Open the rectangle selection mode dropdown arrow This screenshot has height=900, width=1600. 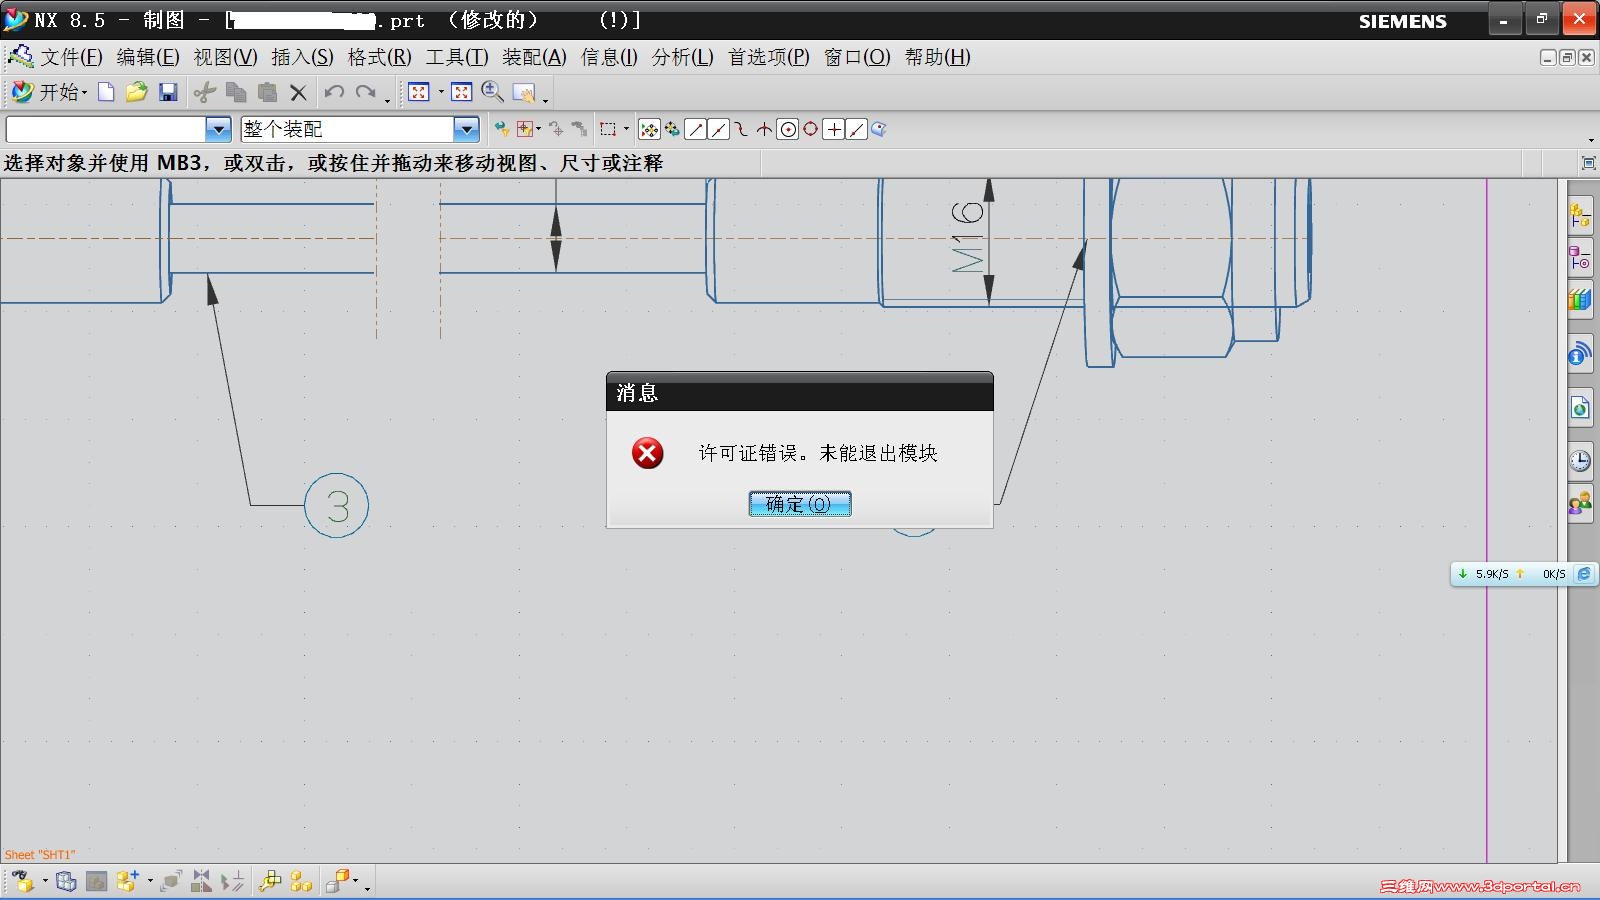click(626, 129)
